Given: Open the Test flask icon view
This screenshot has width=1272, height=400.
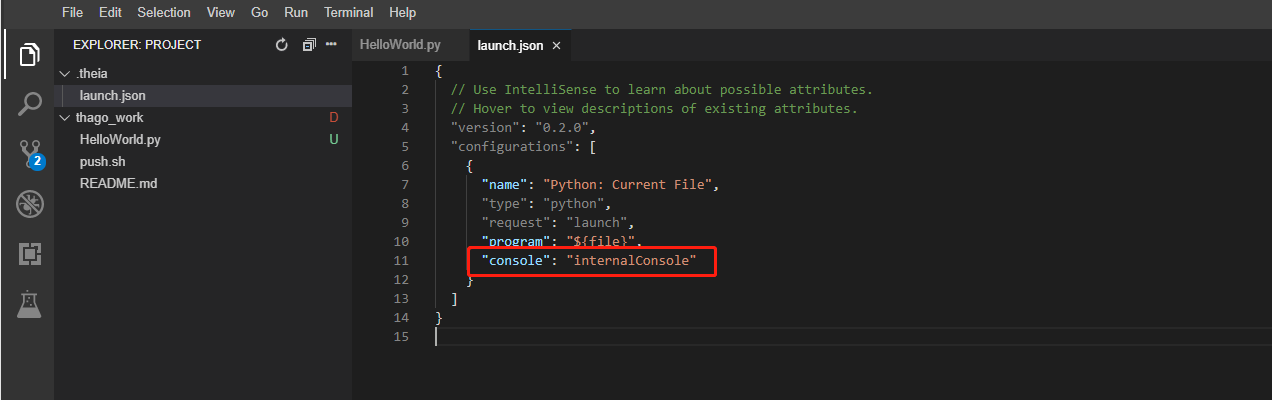Looking at the screenshot, I should coord(29,304).
